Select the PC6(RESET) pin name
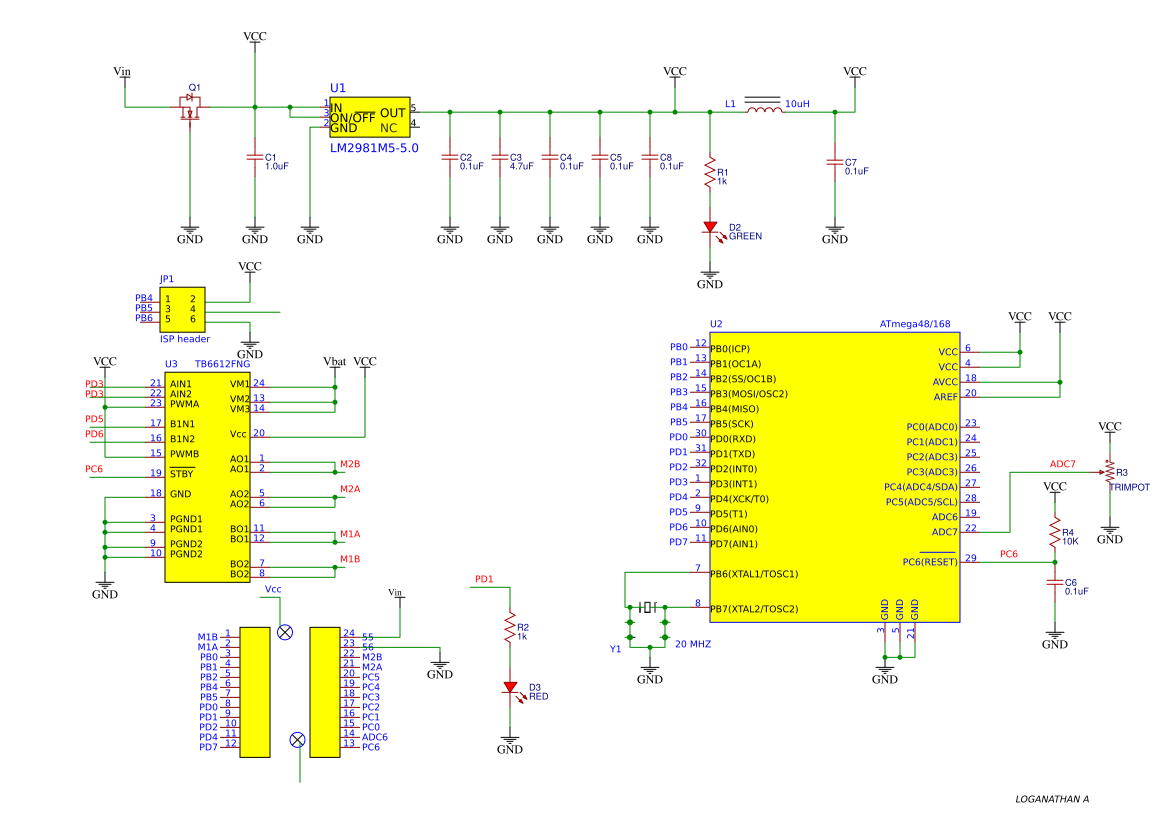Viewport: 1169px width, 828px height. [x=930, y=561]
